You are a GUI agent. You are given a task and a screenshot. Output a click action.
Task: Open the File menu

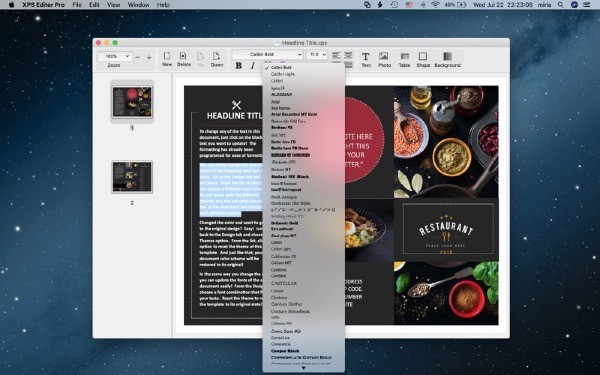(x=77, y=5)
